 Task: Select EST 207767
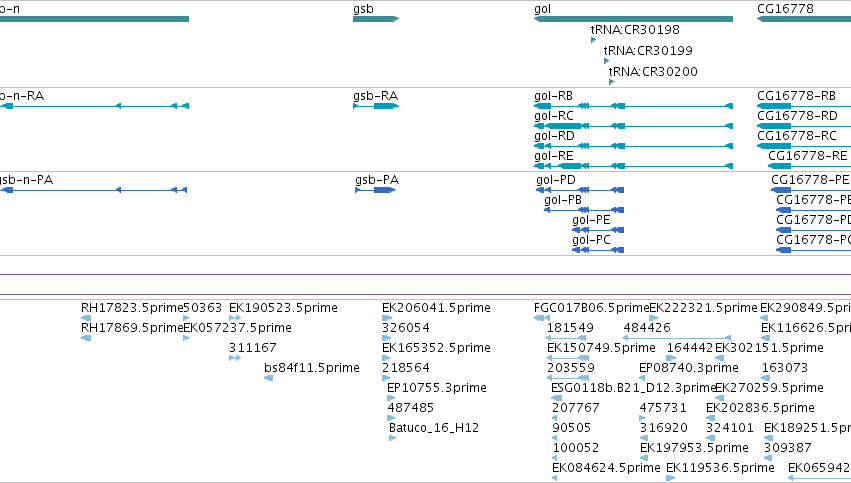(576, 408)
